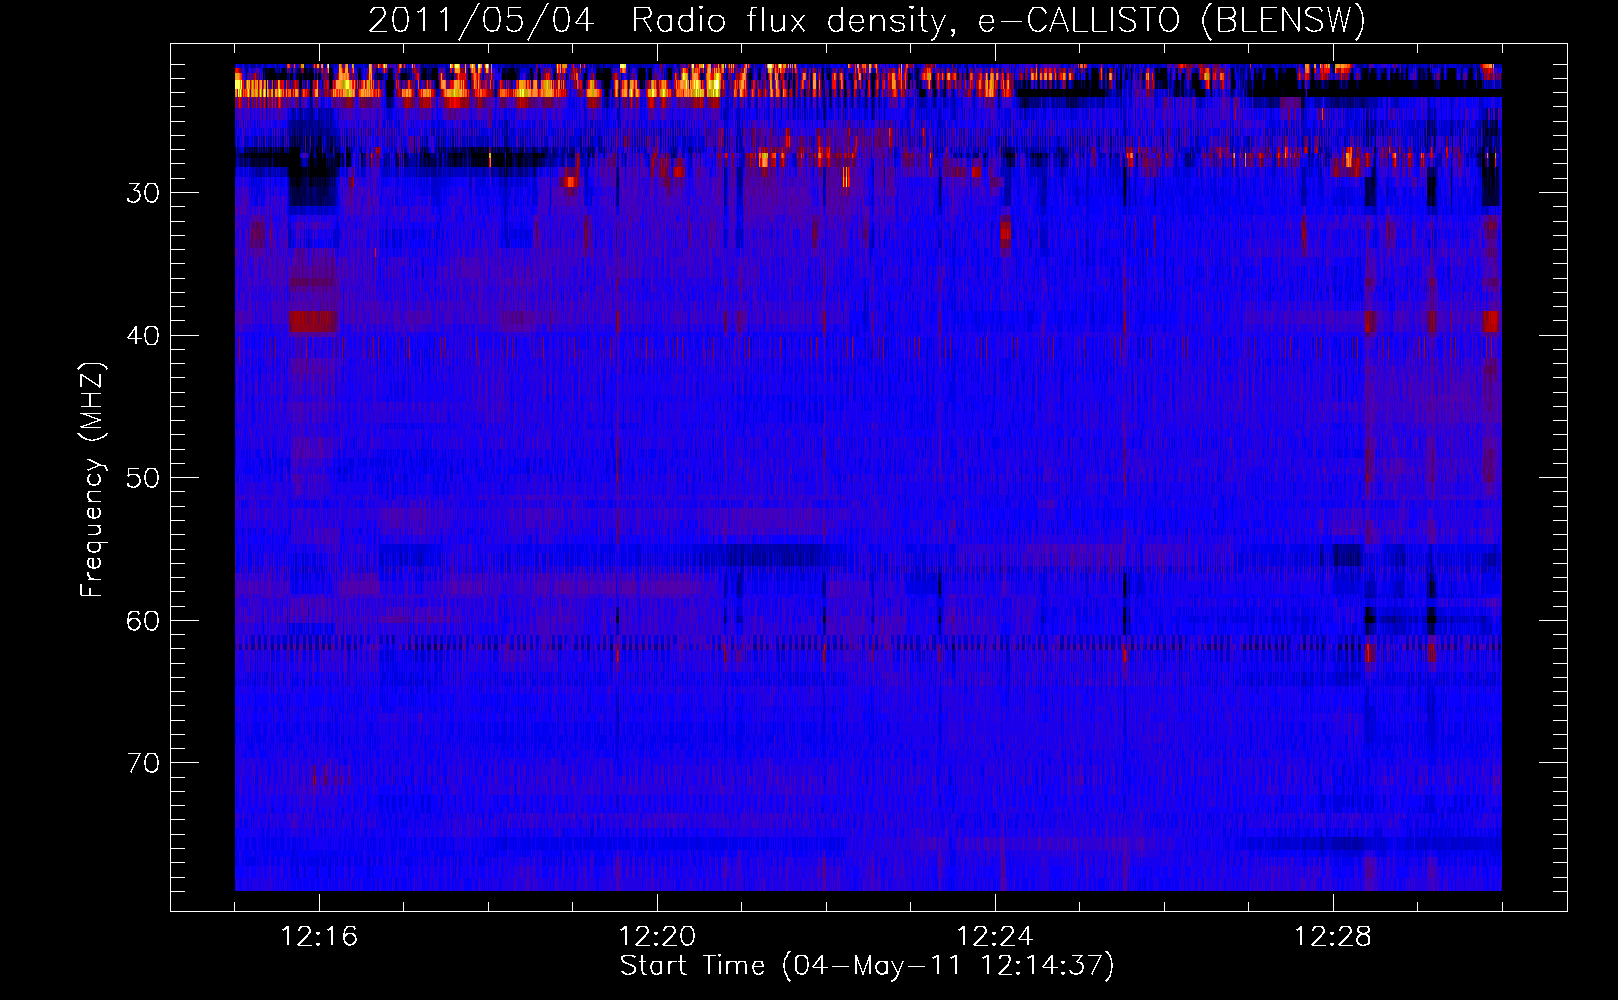The image size is (1618, 1000).
Task: Click the 70 frequency tick label
Action: [x=143, y=764]
